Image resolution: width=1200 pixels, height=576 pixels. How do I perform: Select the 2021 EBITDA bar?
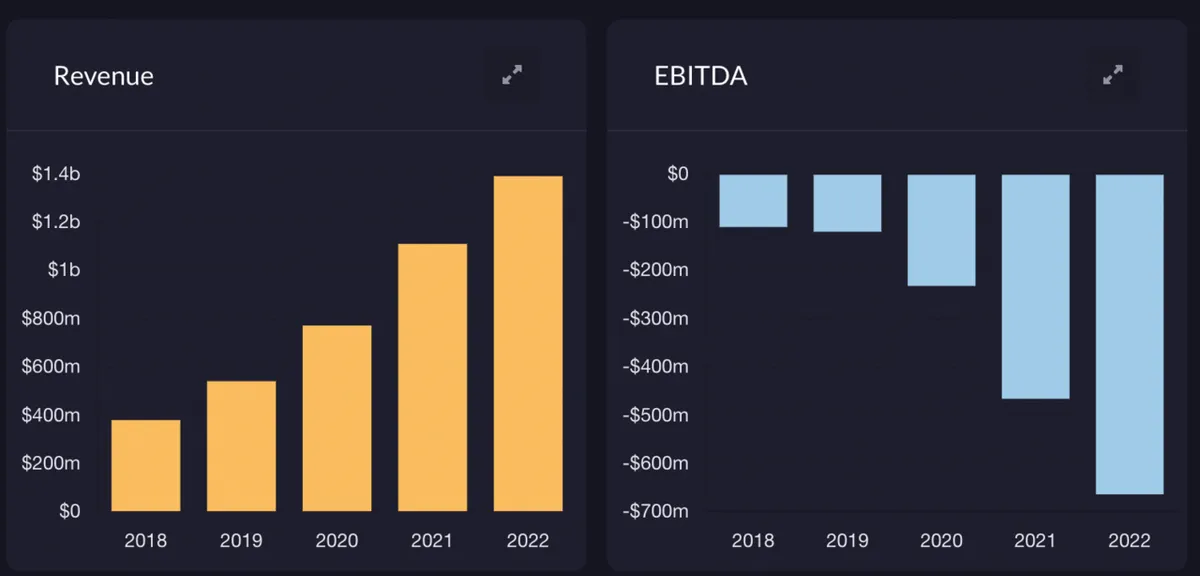point(1035,286)
